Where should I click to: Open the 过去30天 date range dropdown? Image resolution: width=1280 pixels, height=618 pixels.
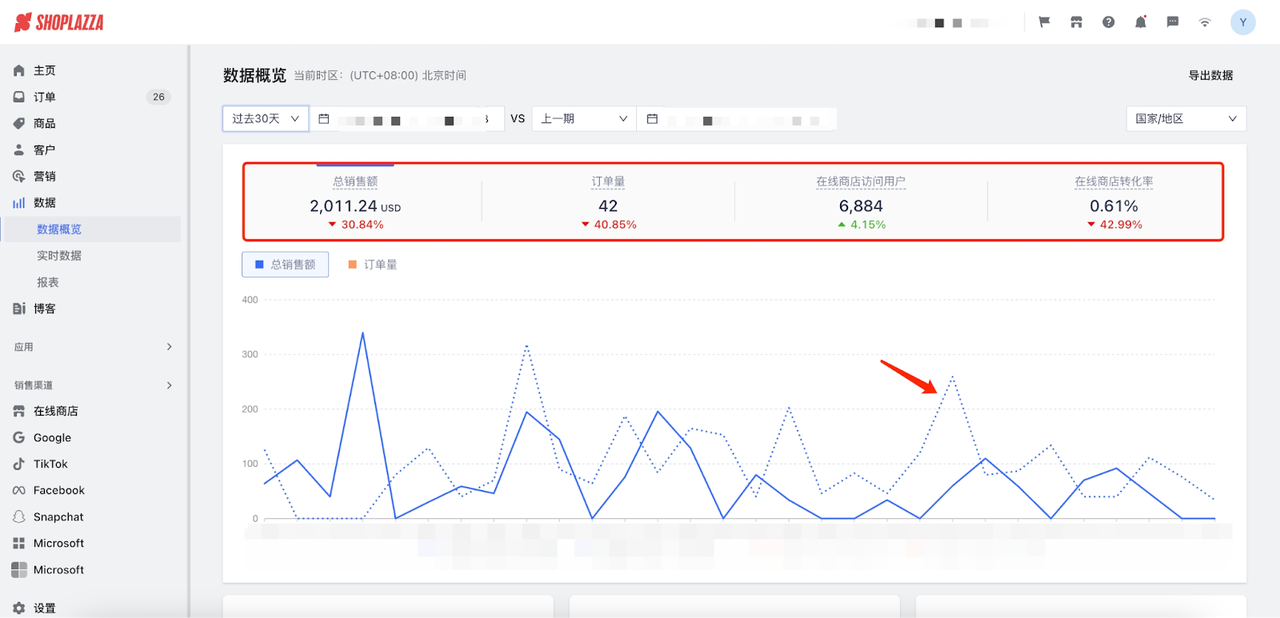(265, 119)
